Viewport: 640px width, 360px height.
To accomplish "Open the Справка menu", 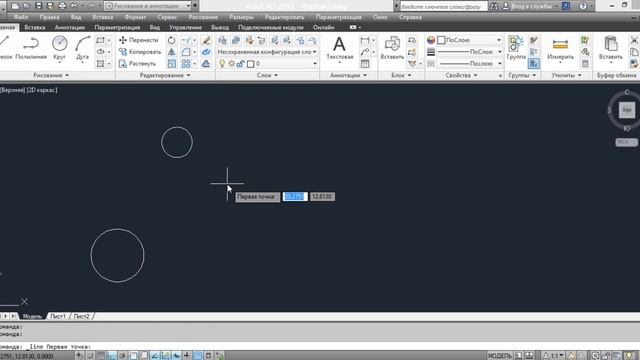I will [x=410, y=17].
